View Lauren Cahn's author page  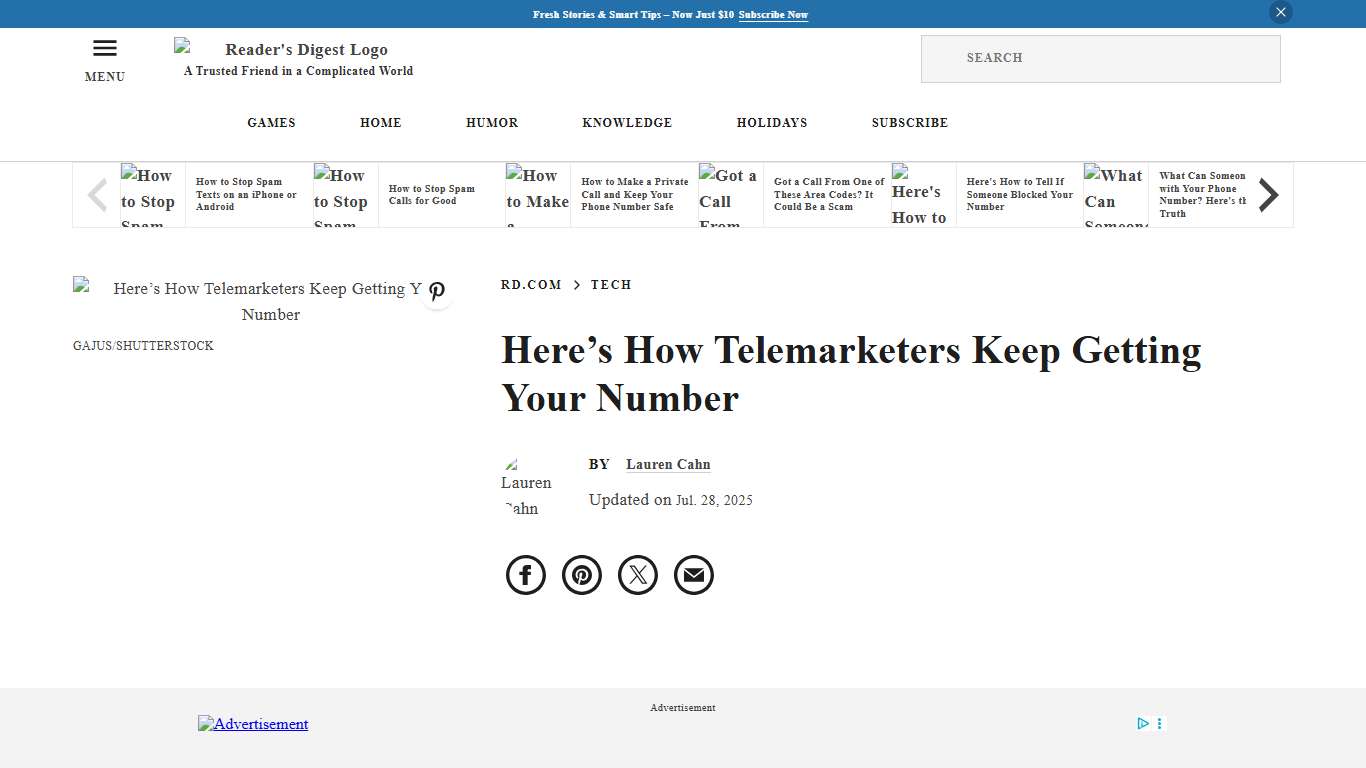668,464
